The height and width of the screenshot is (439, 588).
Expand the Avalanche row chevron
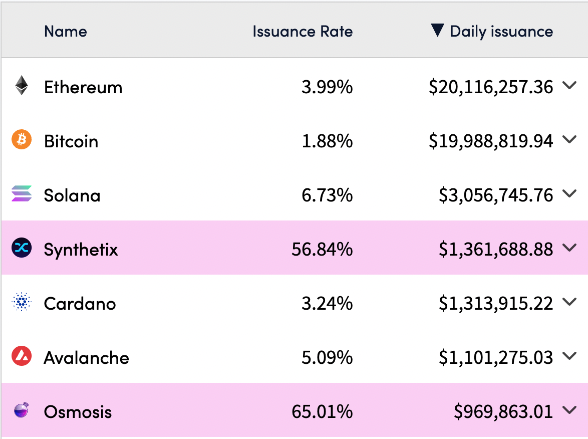(569, 356)
